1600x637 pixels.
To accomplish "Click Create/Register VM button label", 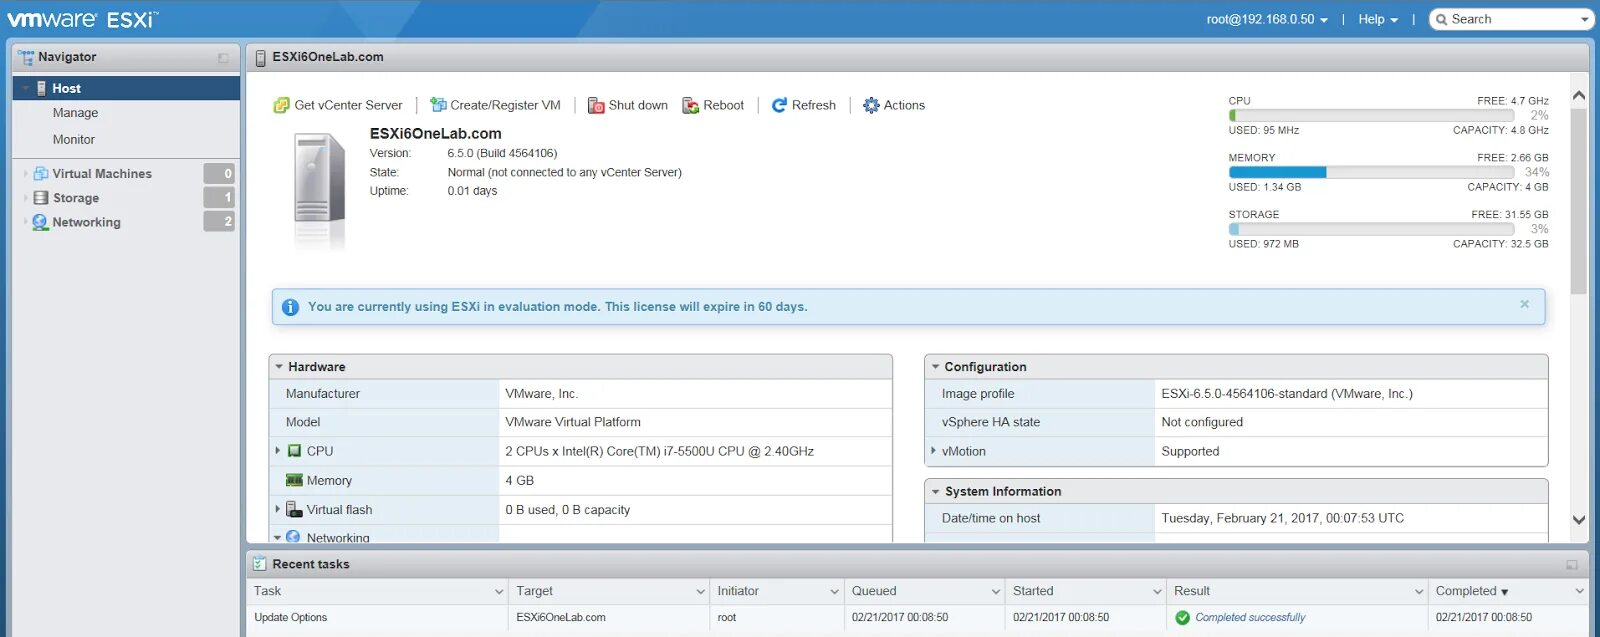I will 505,105.
